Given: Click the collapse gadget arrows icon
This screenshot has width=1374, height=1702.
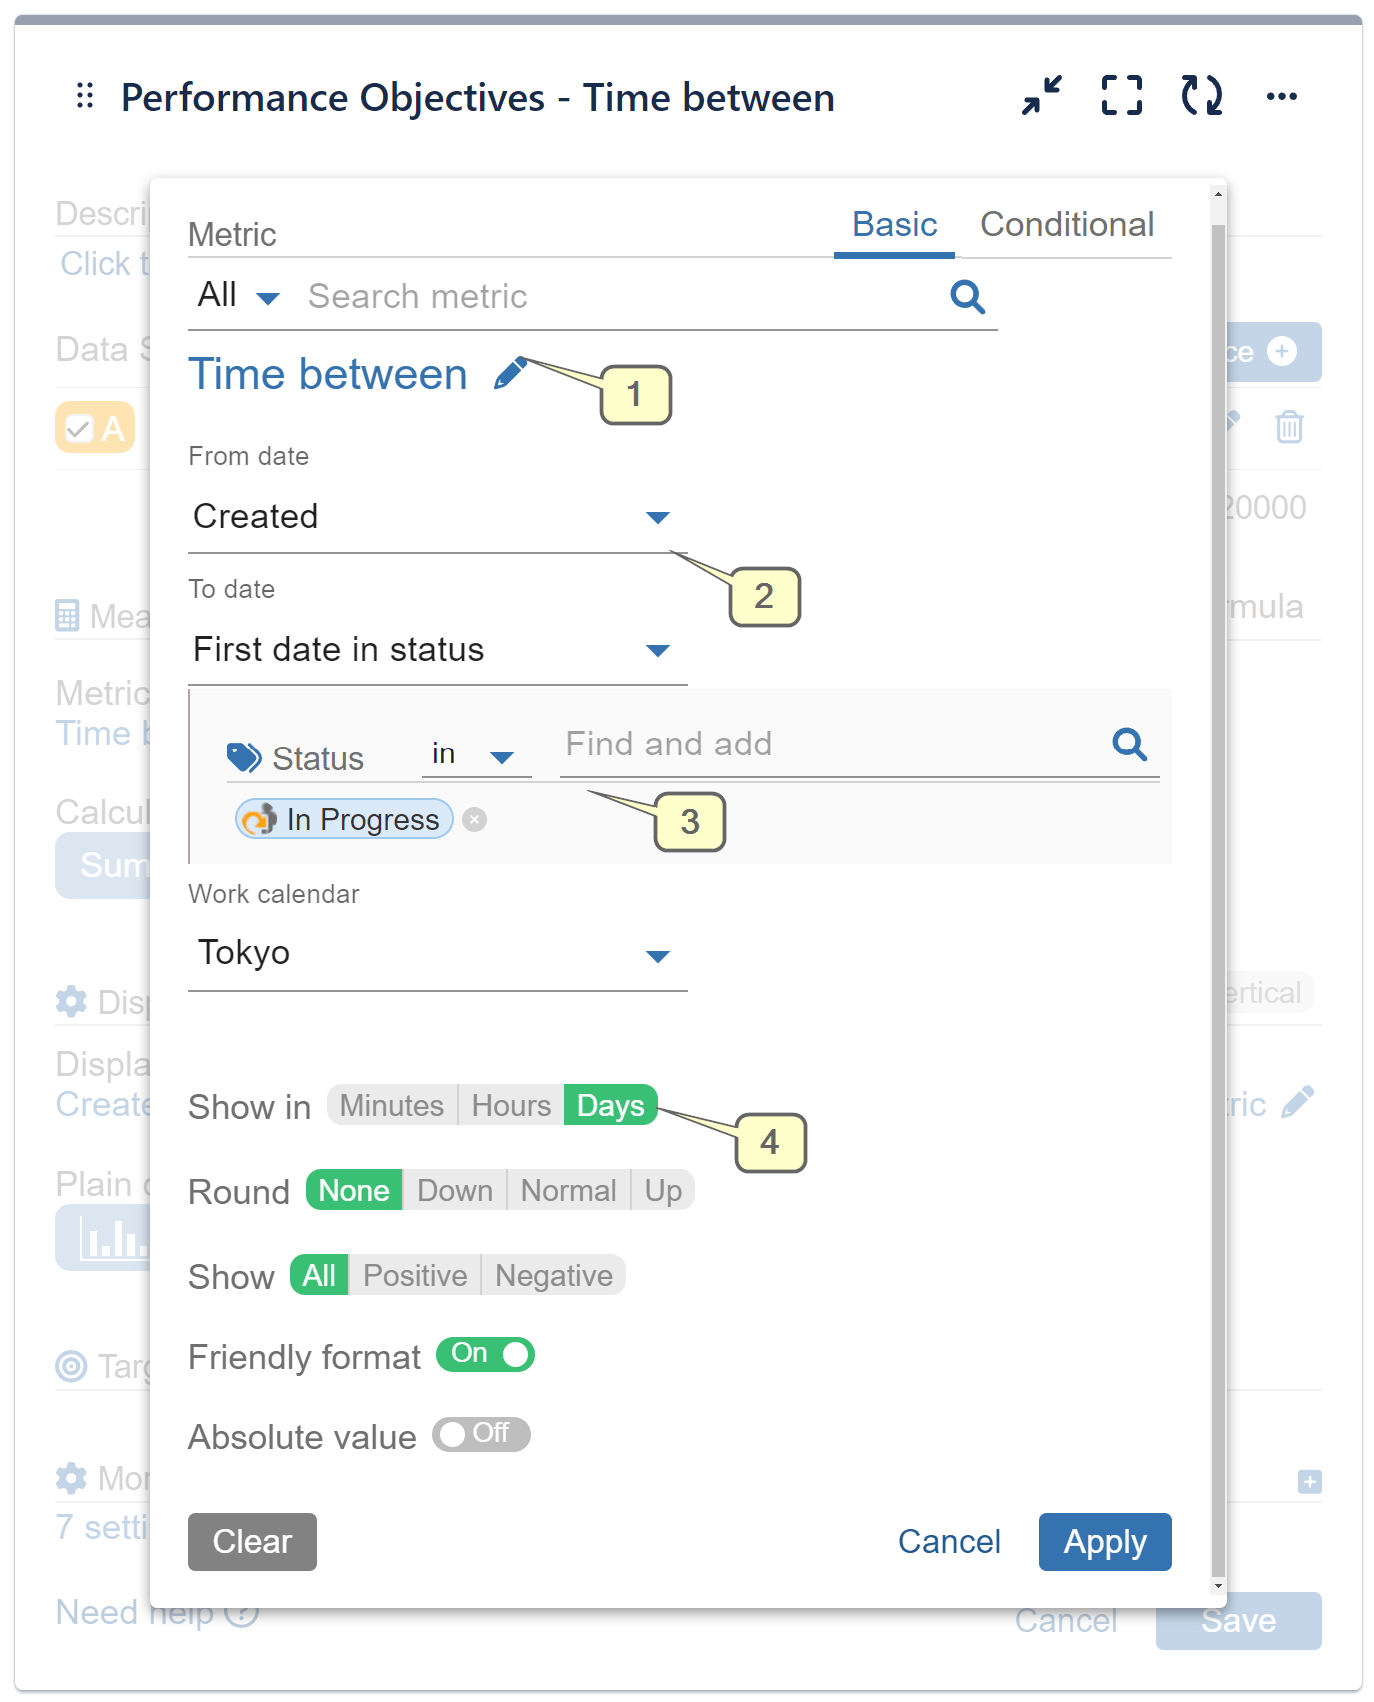Looking at the screenshot, I should (x=1041, y=96).
